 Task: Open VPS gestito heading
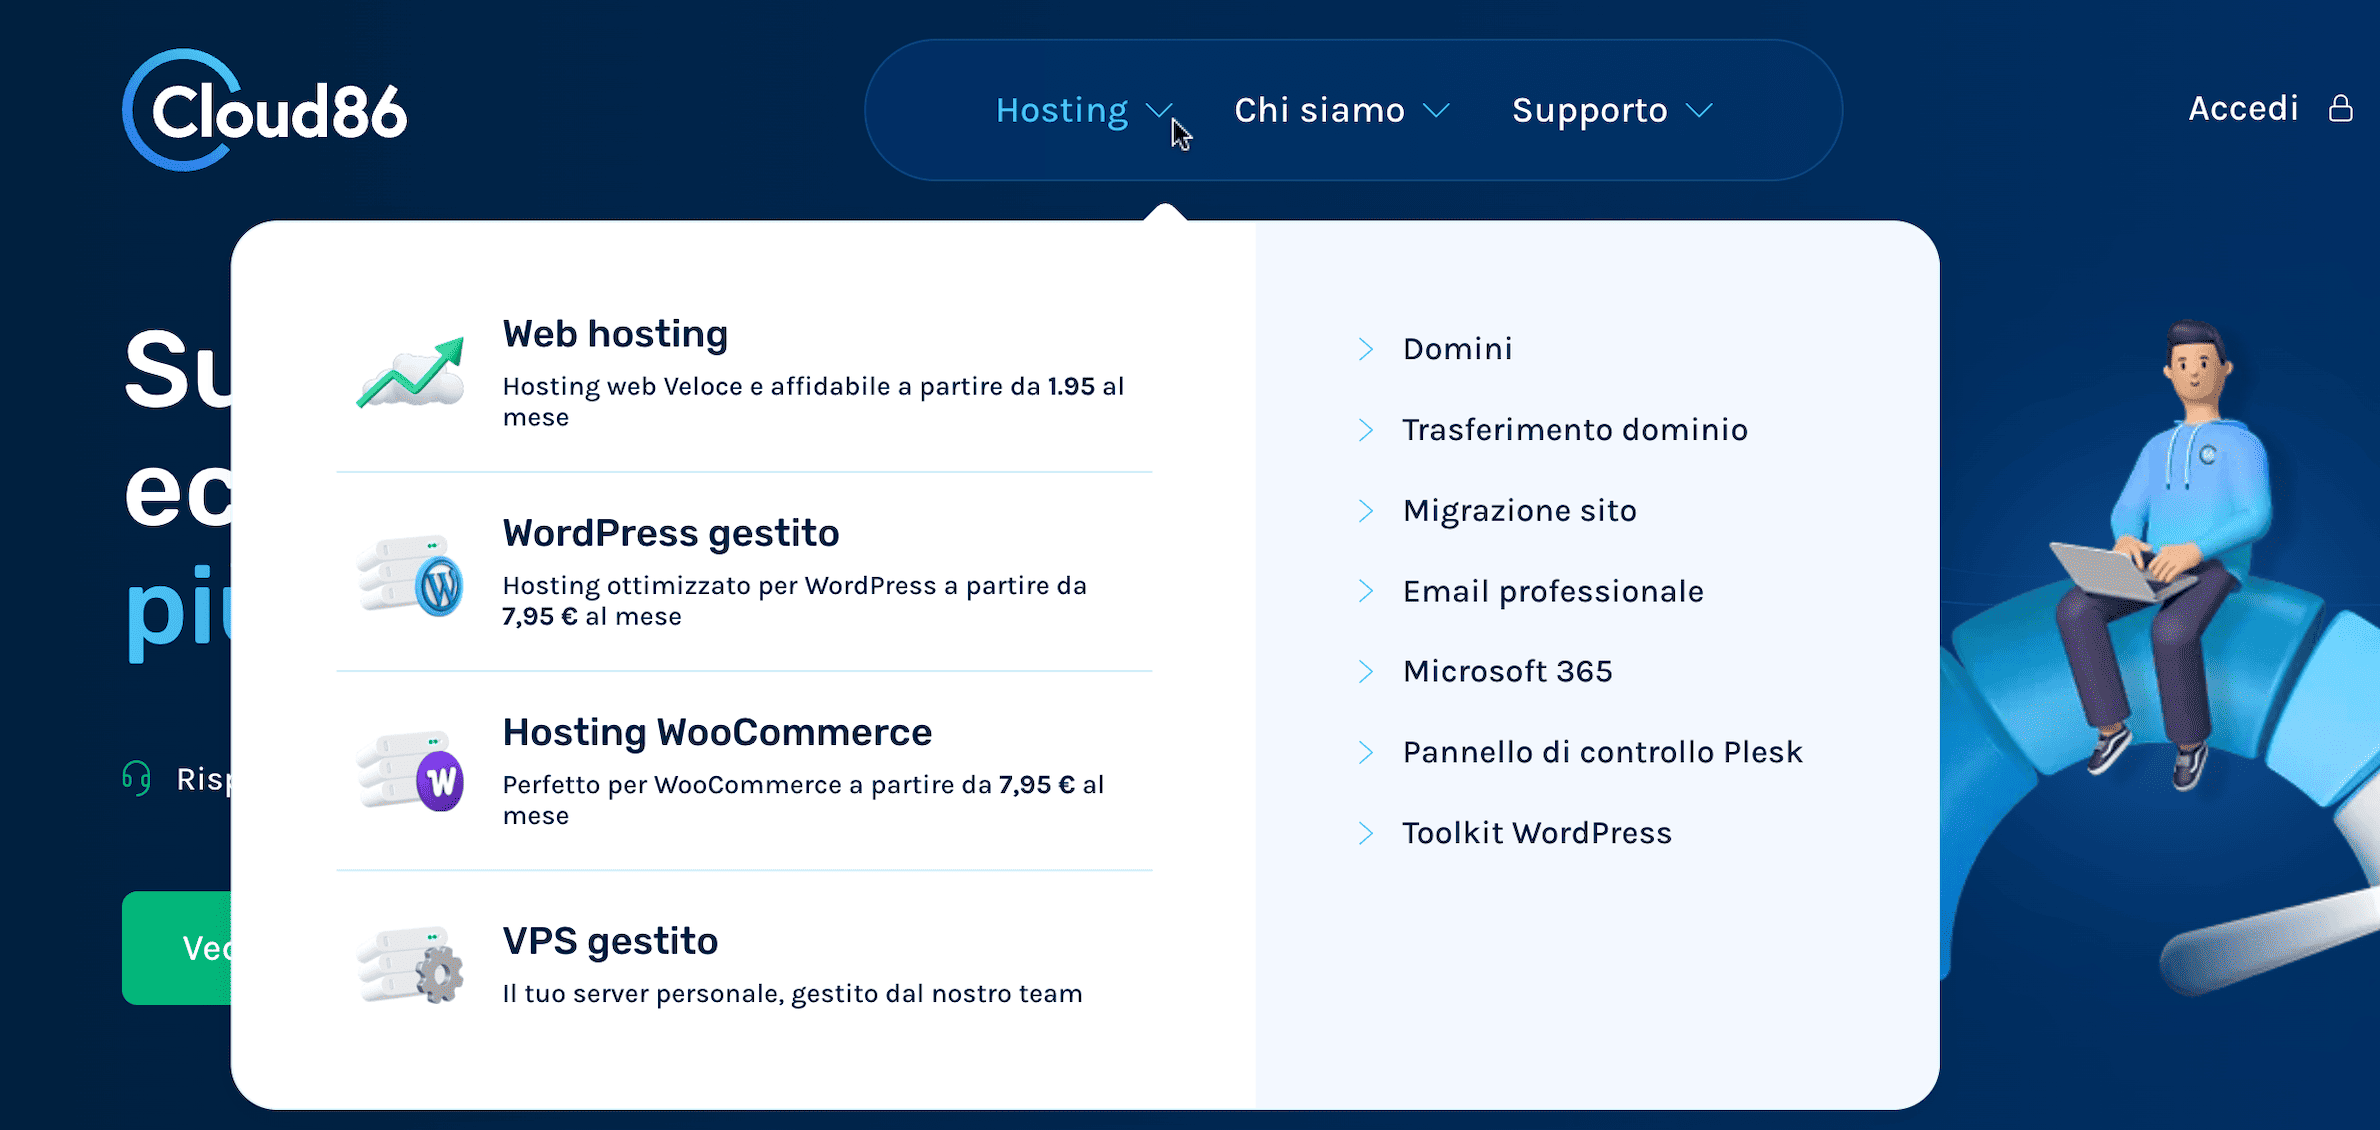[610, 941]
